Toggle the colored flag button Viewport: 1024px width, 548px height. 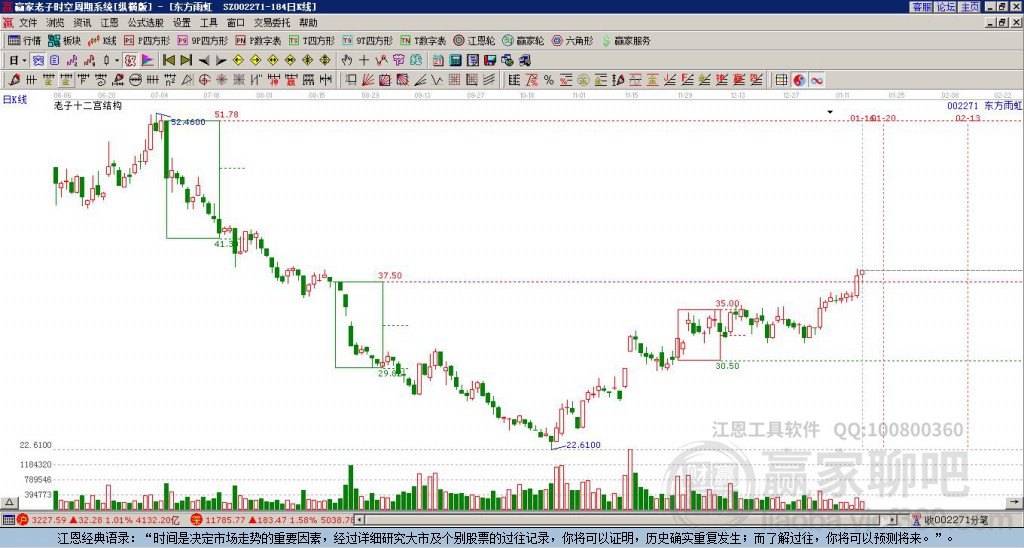[x=148, y=60]
